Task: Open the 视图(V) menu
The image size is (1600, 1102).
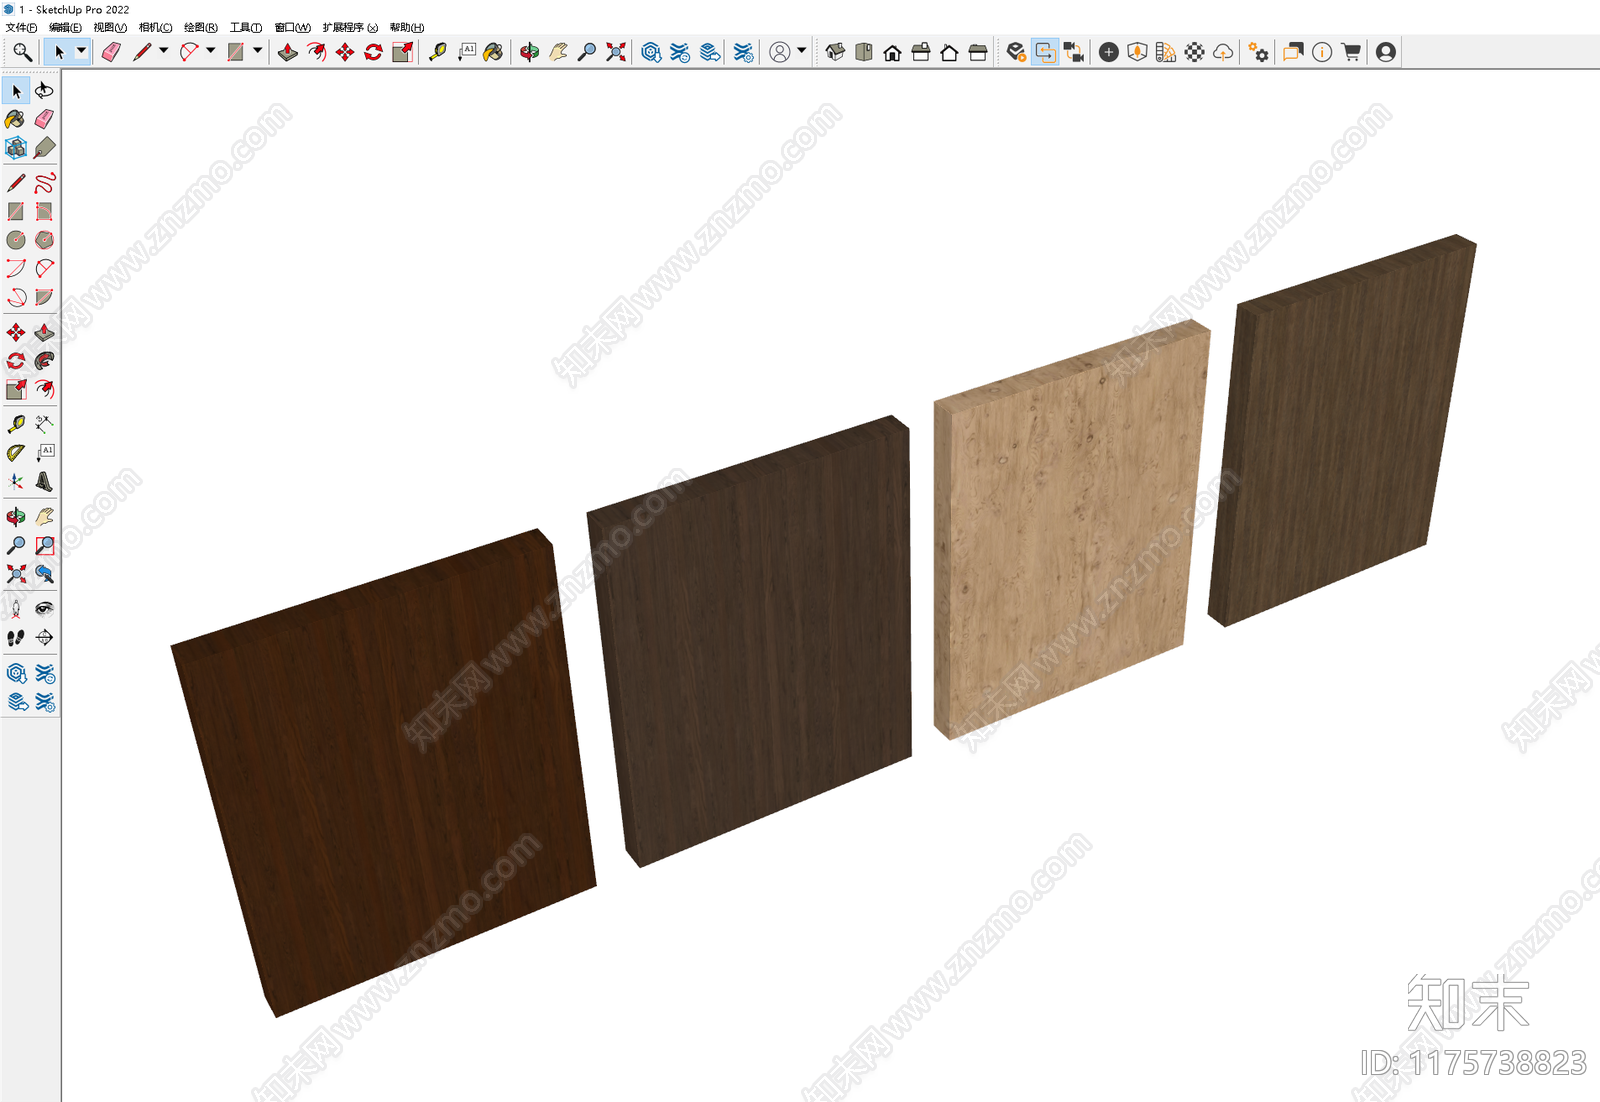Action: click(x=110, y=27)
